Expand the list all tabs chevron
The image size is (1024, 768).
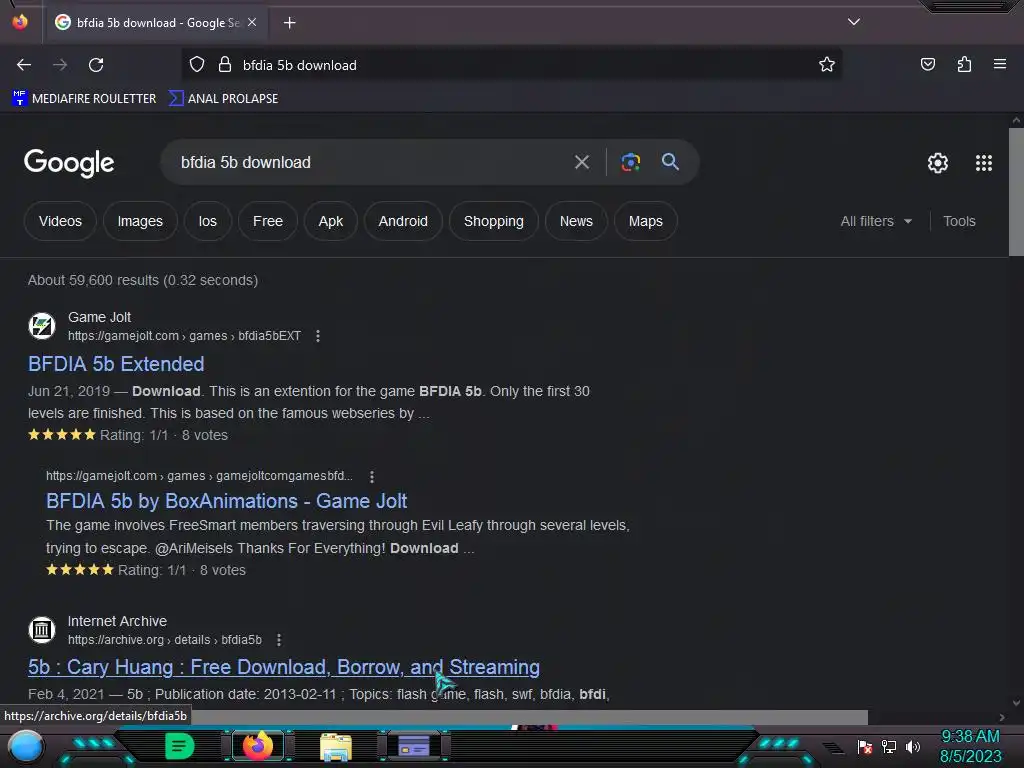pos(854,22)
